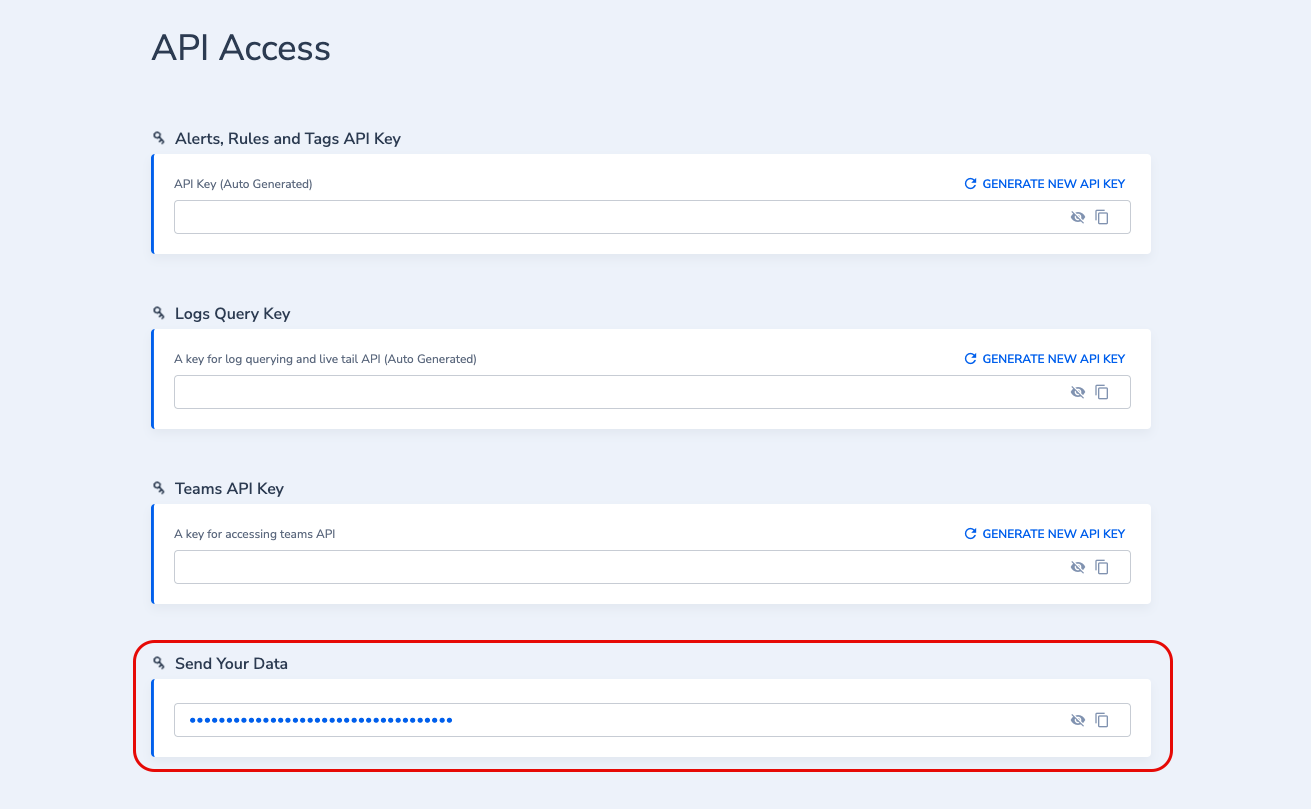Toggle visibility of the Logs Query key
The width and height of the screenshot is (1311, 809).
[1078, 392]
